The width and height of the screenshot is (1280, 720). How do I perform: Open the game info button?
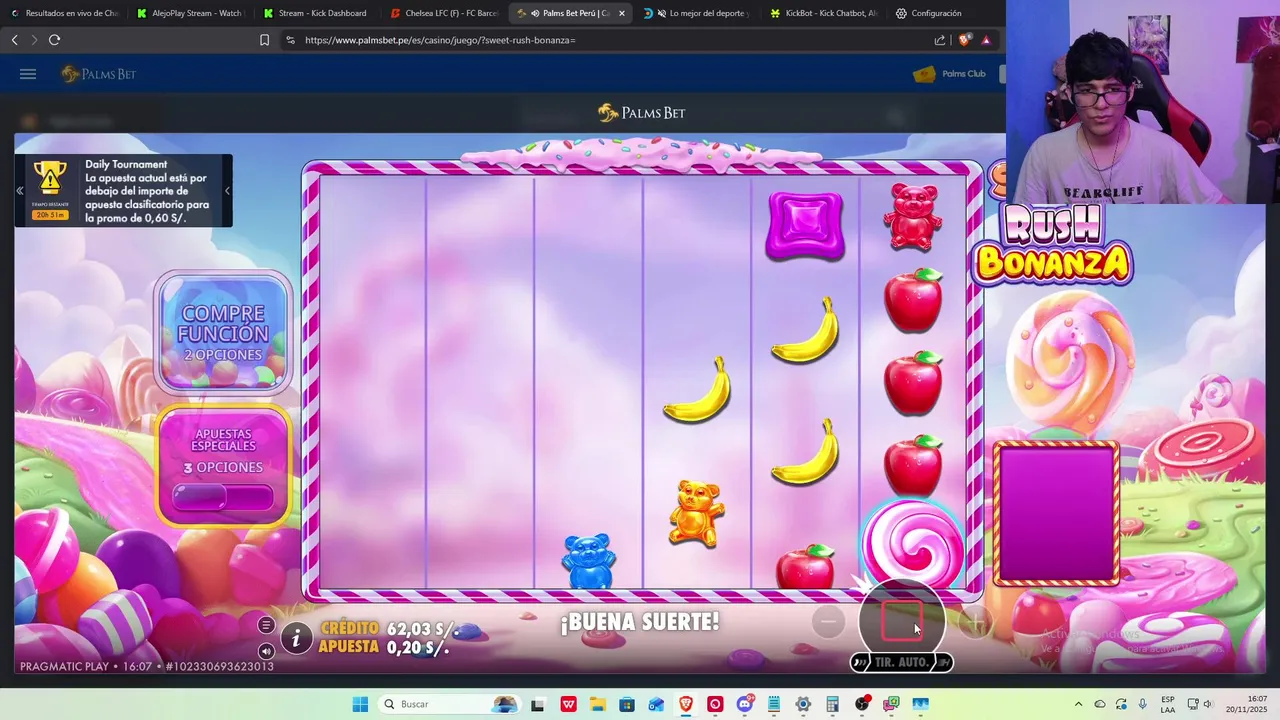[296, 638]
